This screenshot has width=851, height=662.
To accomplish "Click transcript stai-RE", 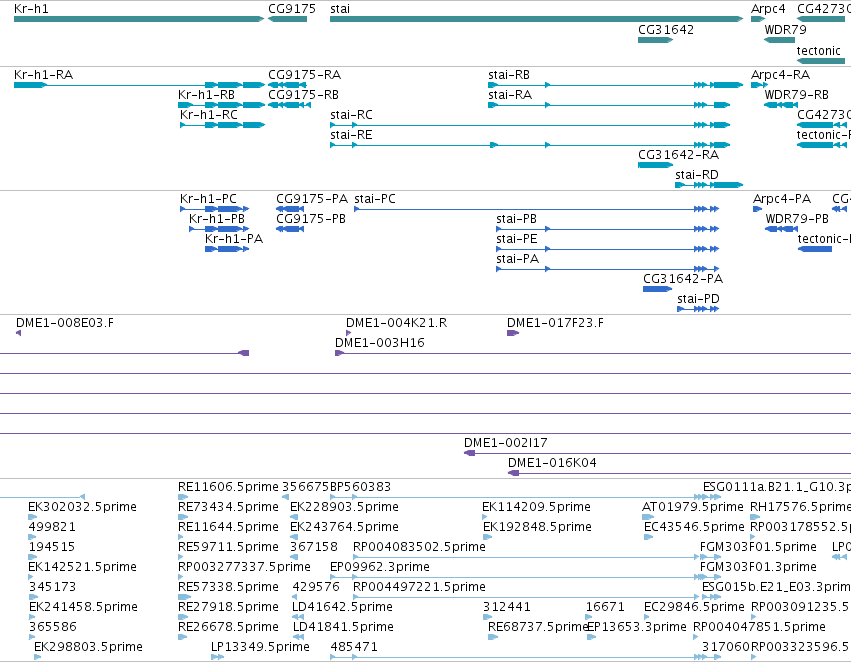I will (530, 145).
